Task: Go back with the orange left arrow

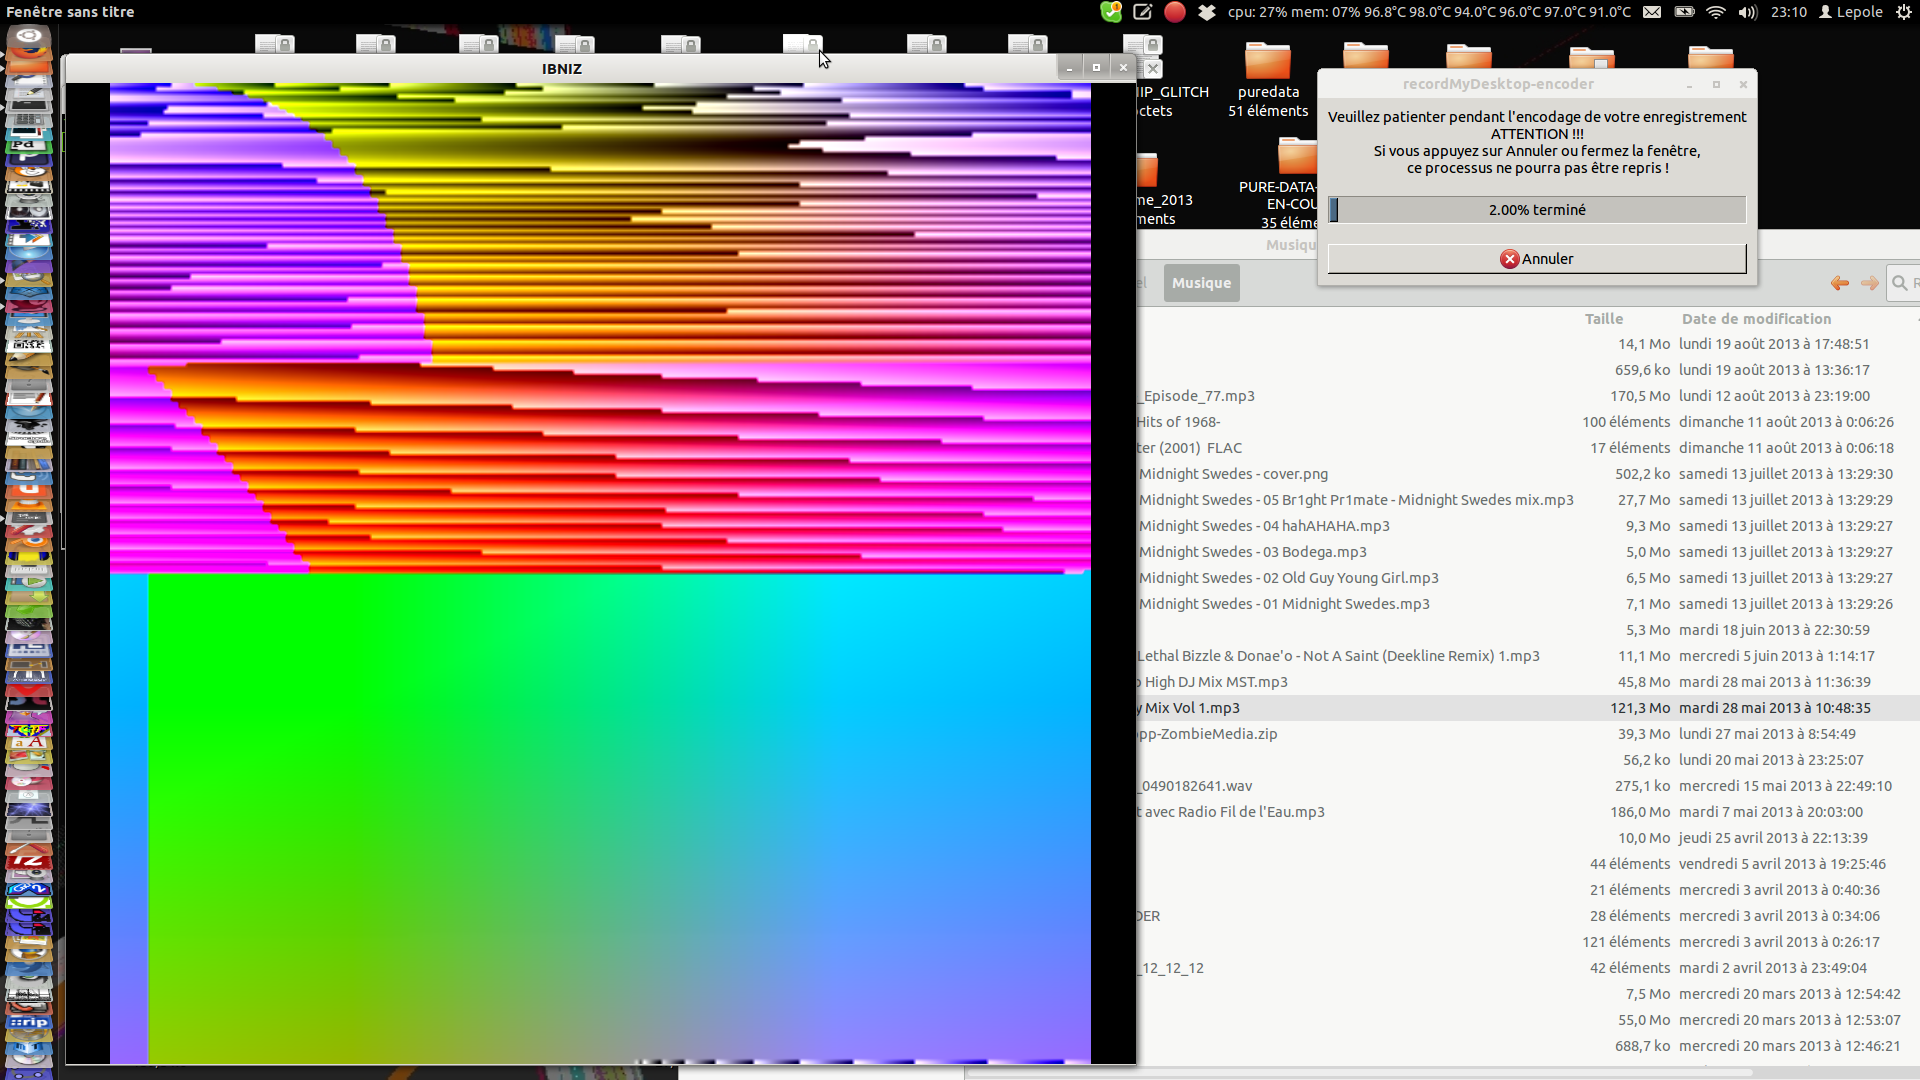Action: click(1839, 283)
